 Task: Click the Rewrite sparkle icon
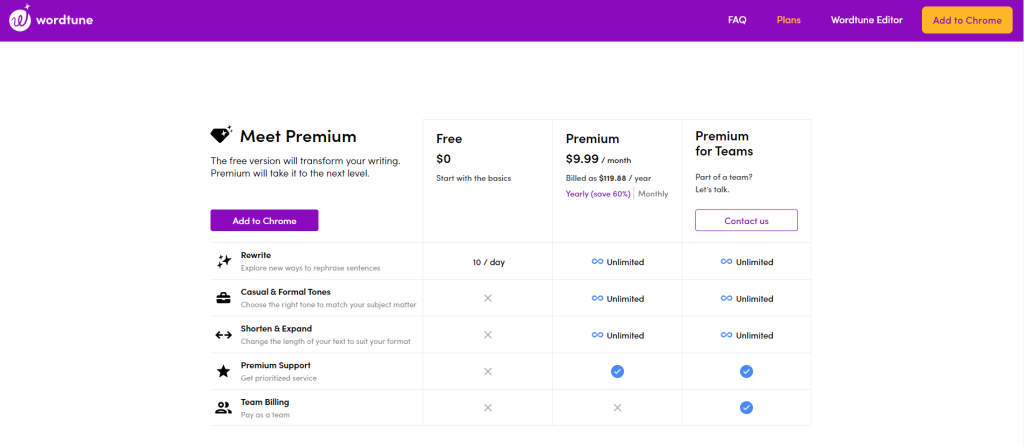224,261
